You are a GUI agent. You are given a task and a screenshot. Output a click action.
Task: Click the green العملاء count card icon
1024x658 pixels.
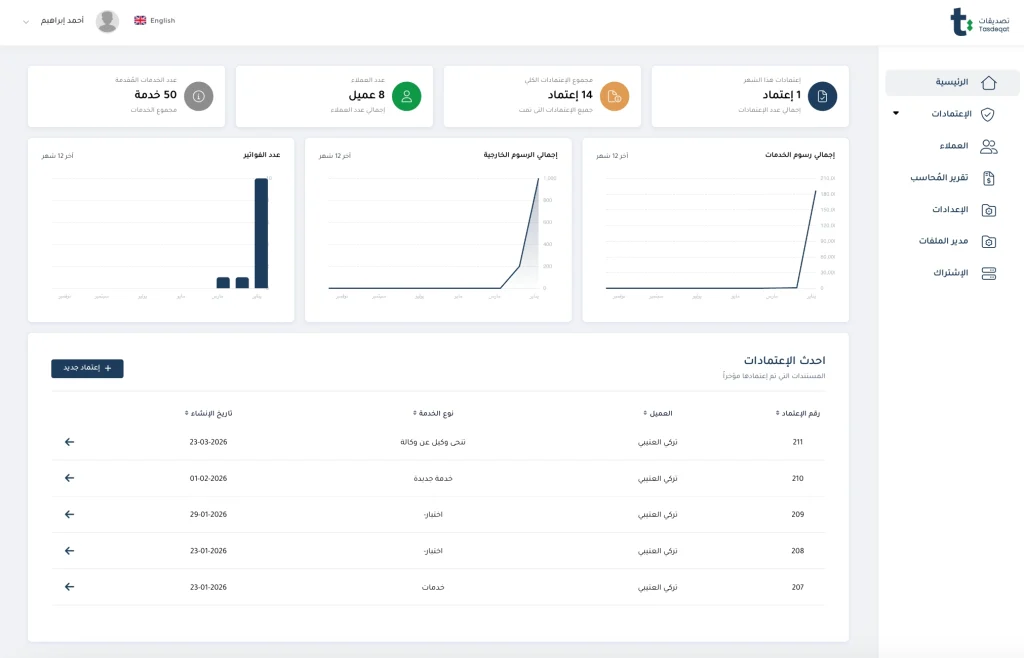click(x=407, y=96)
